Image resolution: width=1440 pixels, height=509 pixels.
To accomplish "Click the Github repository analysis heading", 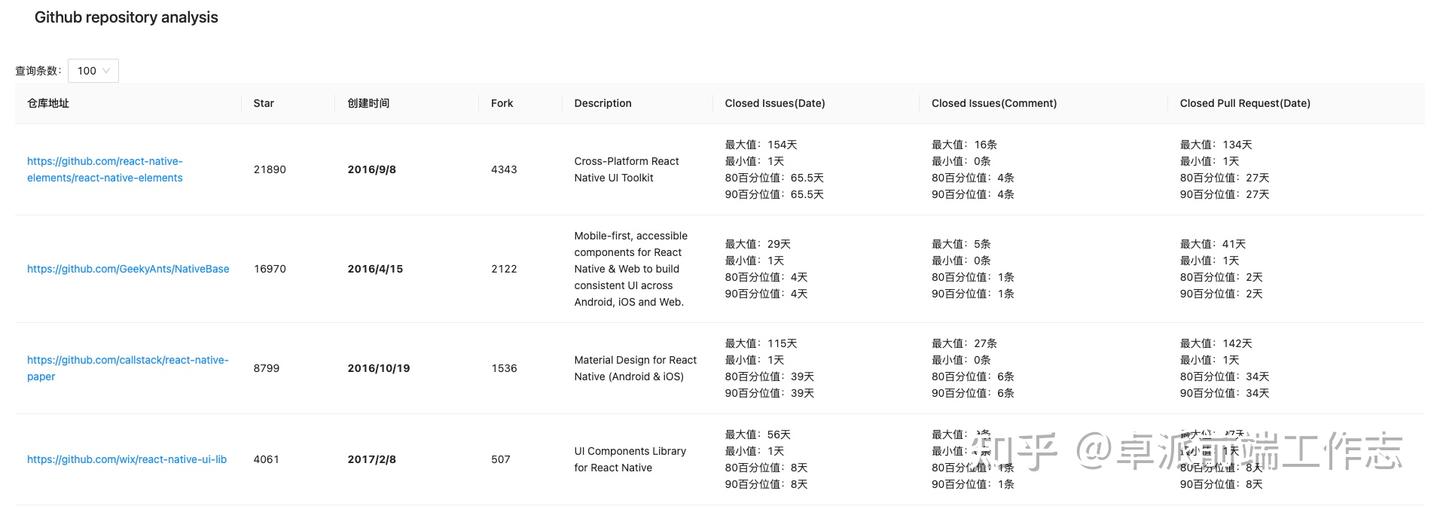I will click(x=126, y=17).
